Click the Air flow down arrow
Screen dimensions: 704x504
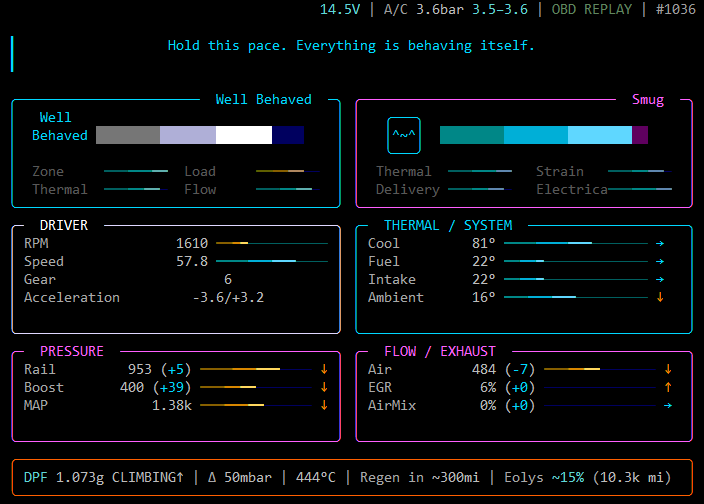pyautogui.click(x=668, y=369)
